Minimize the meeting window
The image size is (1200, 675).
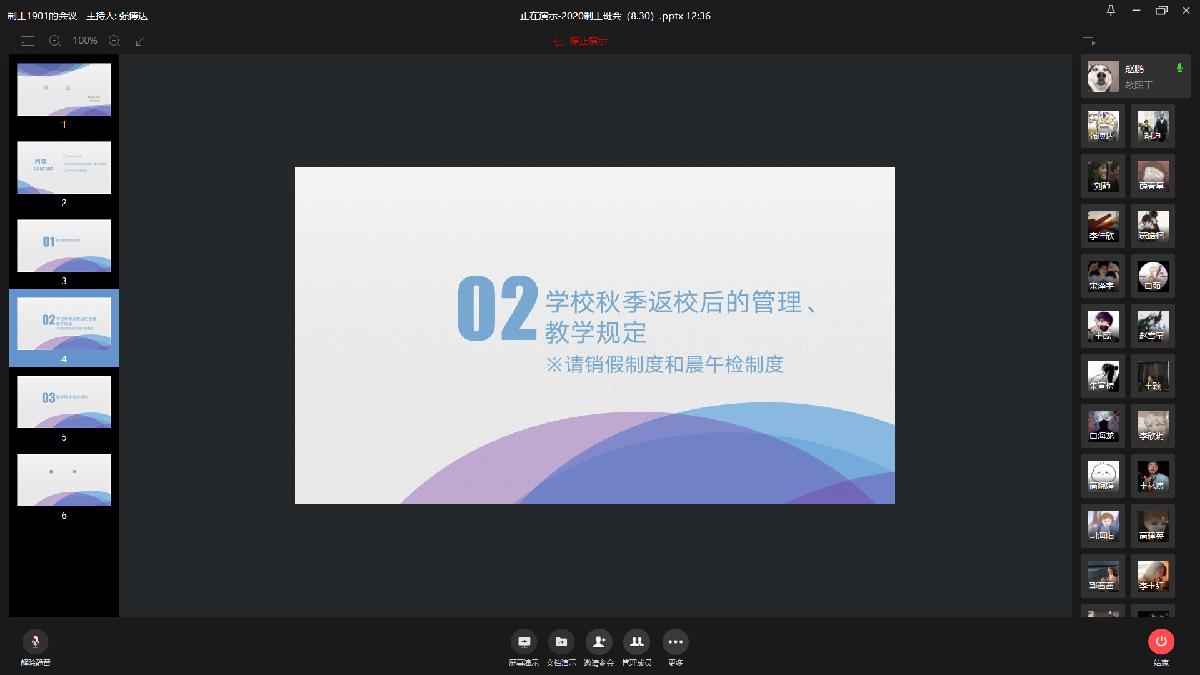coord(1136,10)
